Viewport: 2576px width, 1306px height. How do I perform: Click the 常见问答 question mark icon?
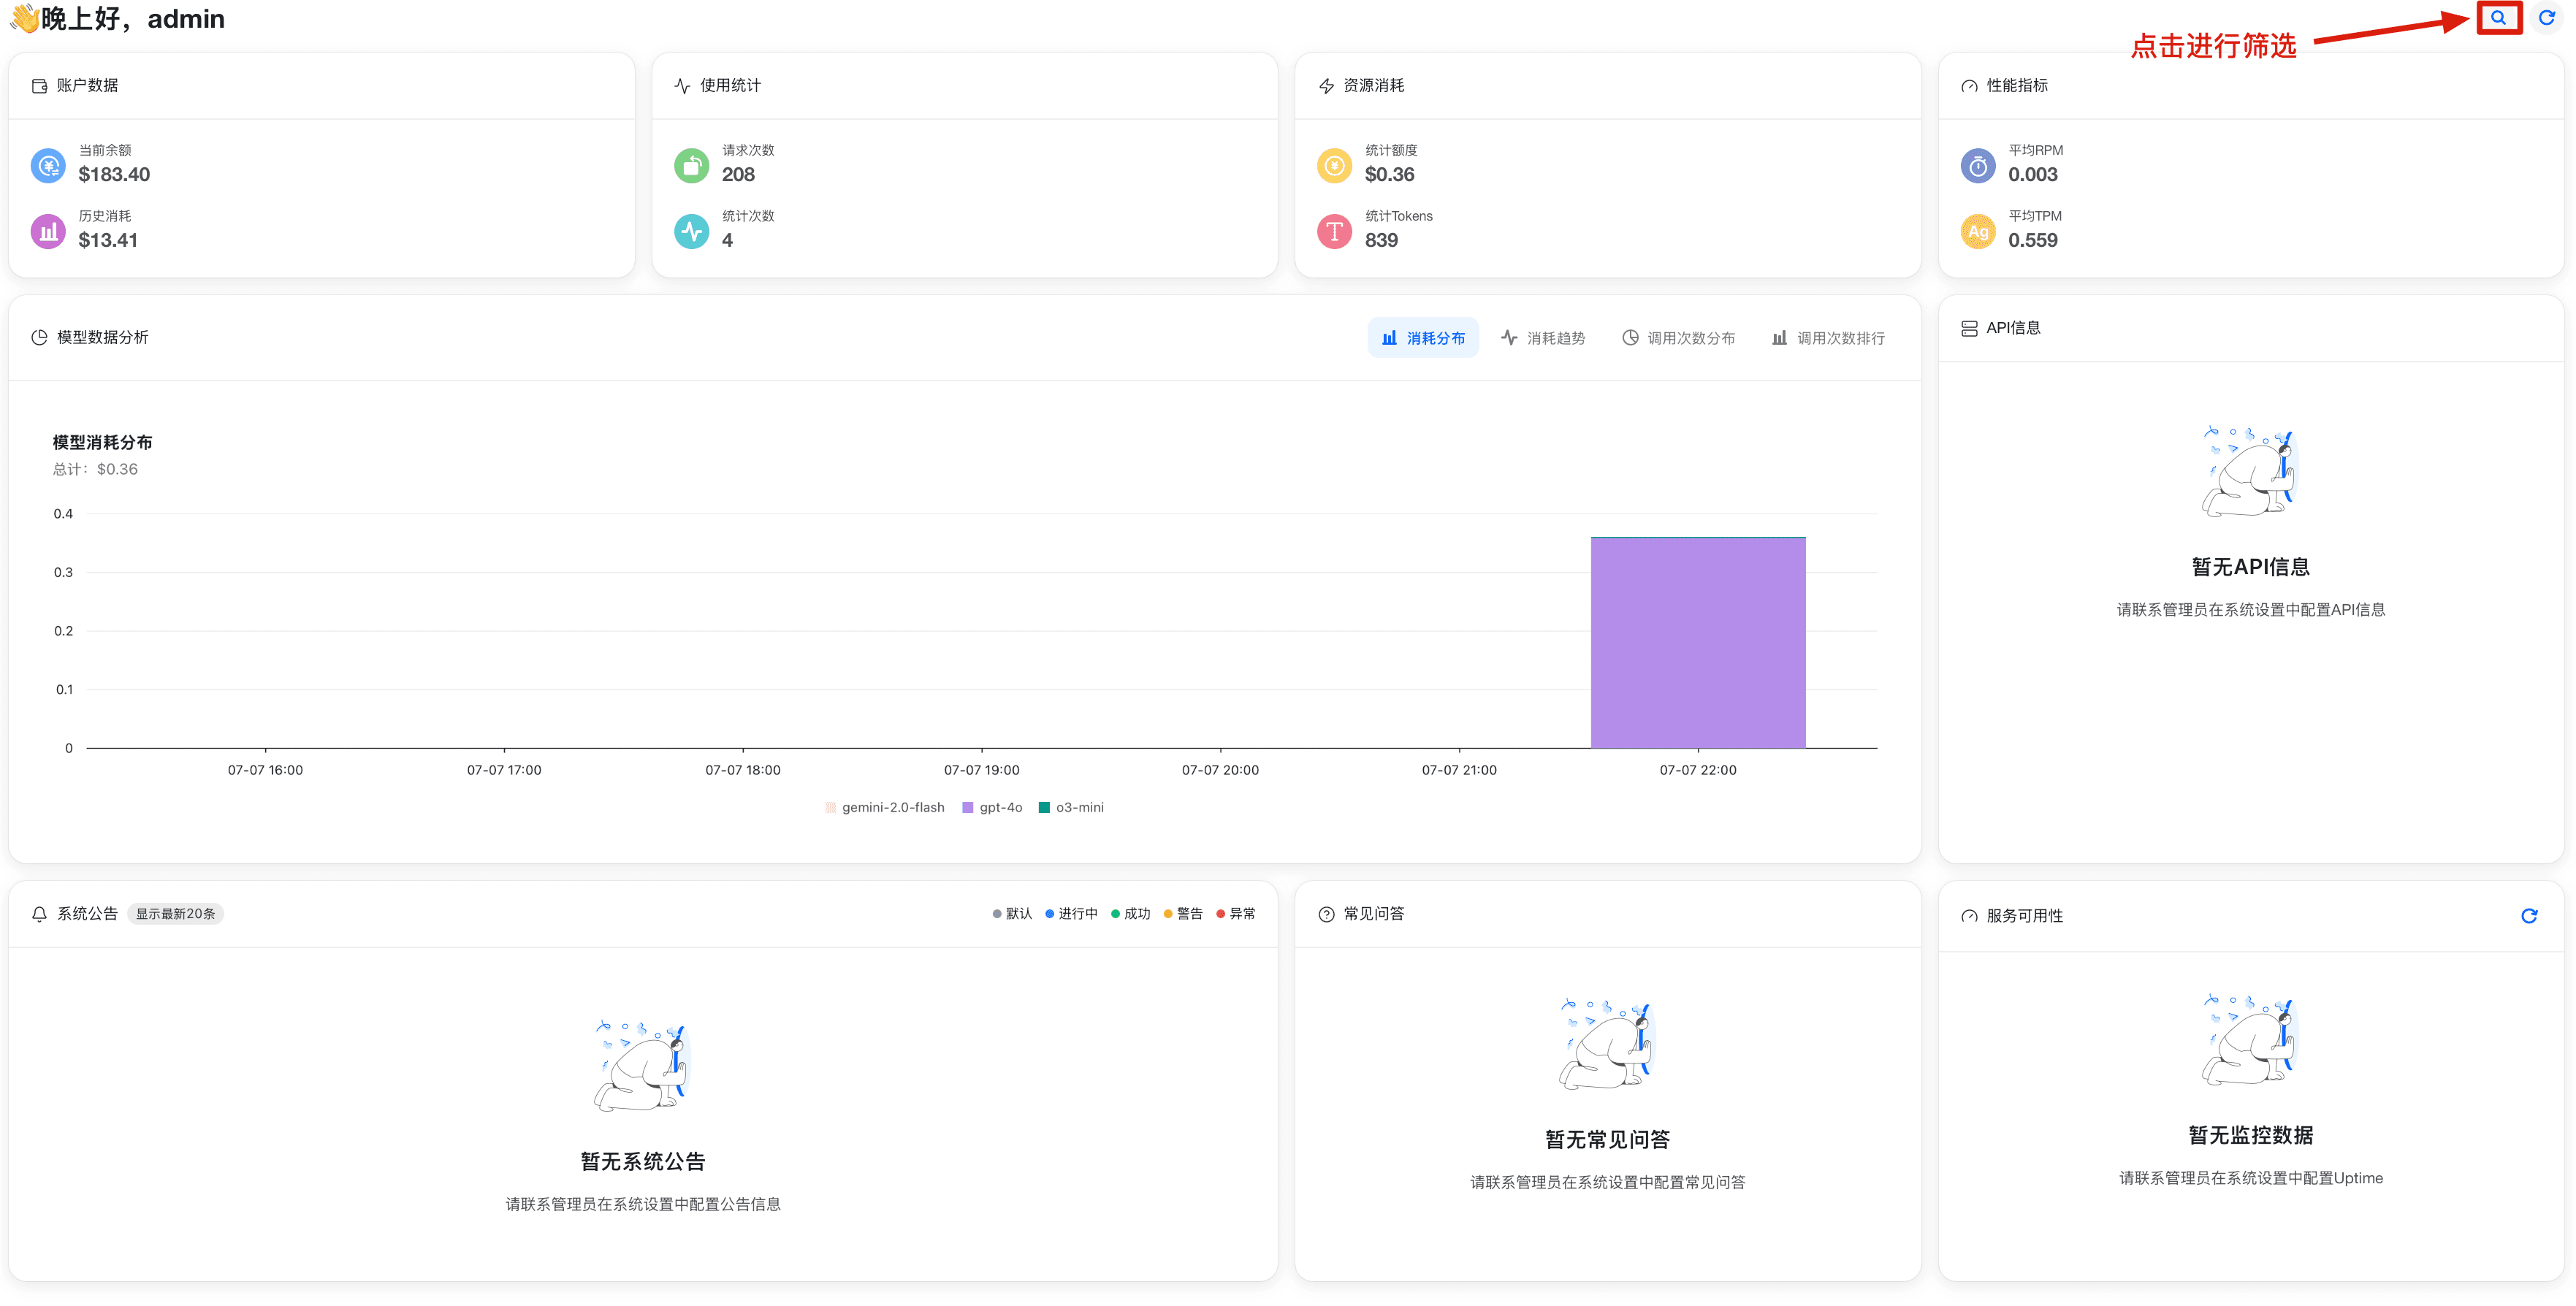pyautogui.click(x=1325, y=913)
